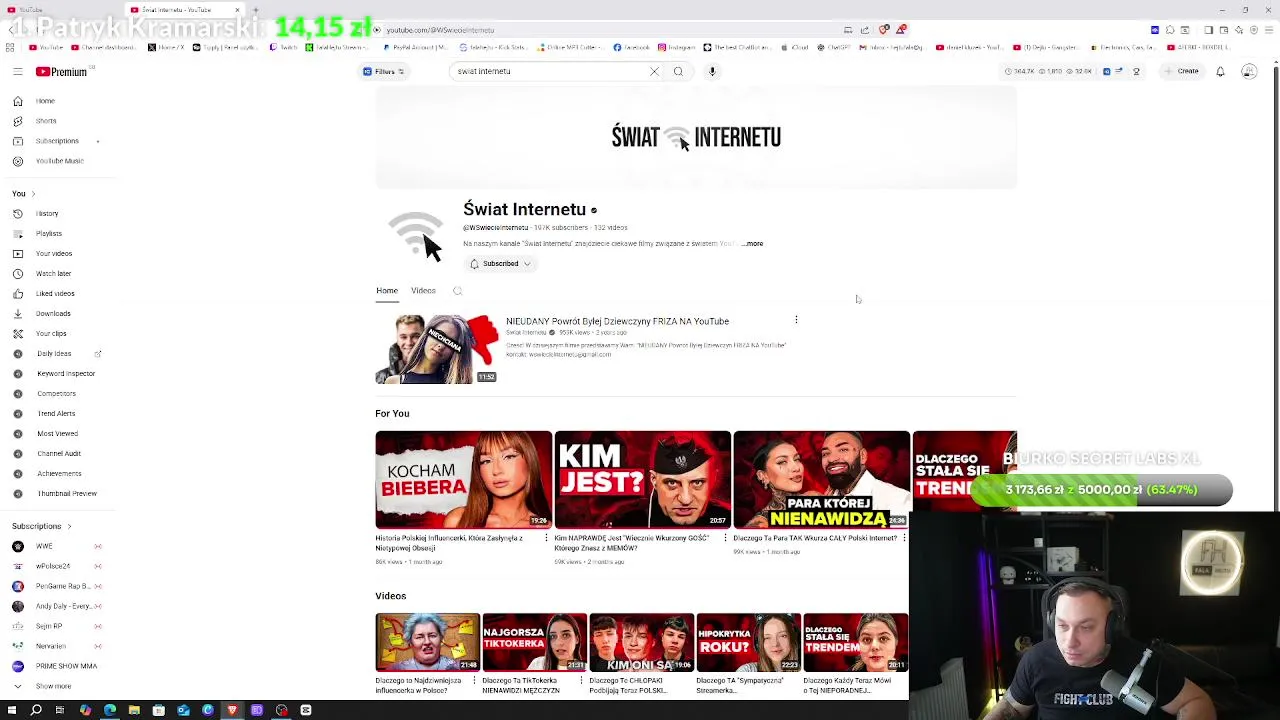Open Andy Daly subscription channel
The image size is (1280, 720).
62,606
